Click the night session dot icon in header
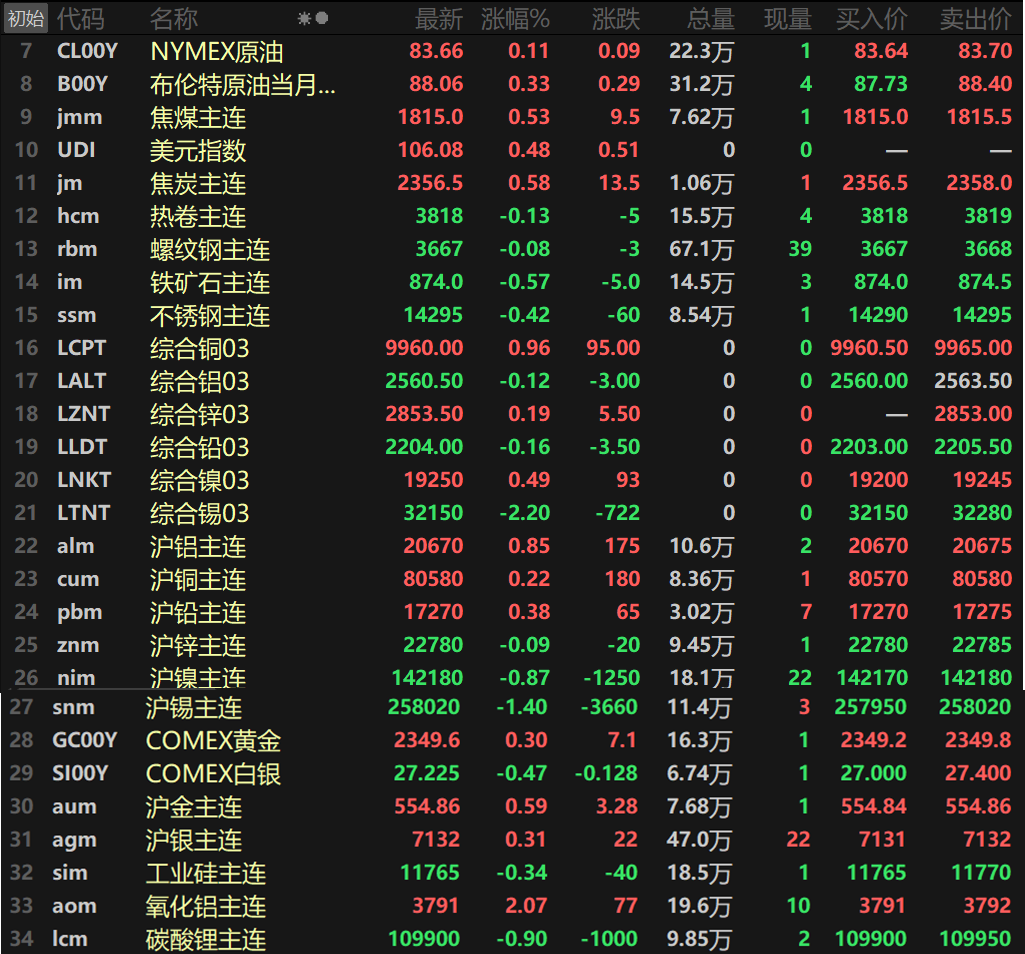Viewport: 1025px width, 954px height. pyautogui.click(x=320, y=18)
